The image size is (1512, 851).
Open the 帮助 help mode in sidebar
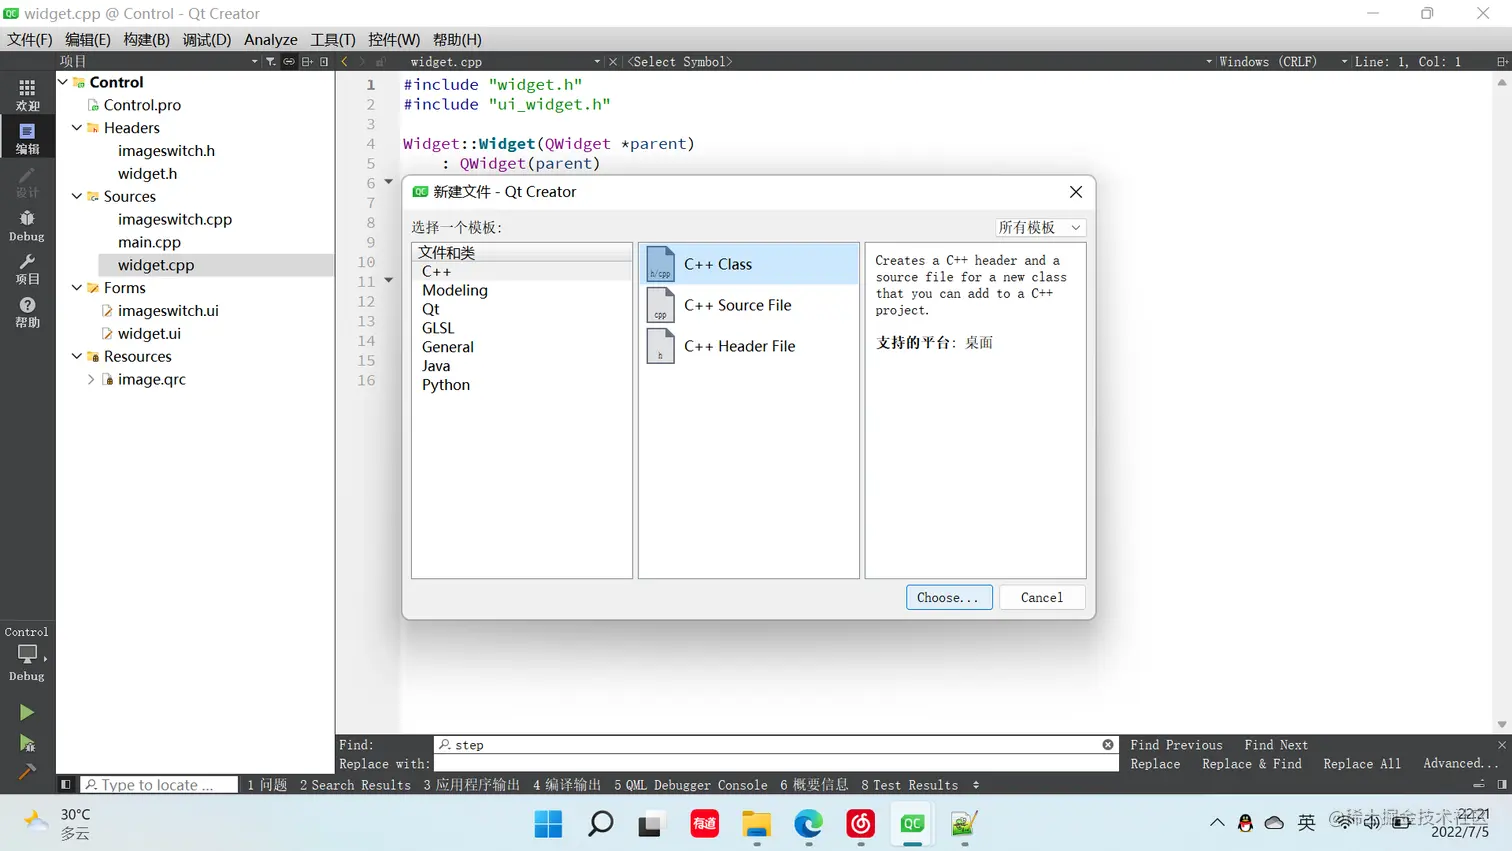pyautogui.click(x=27, y=313)
